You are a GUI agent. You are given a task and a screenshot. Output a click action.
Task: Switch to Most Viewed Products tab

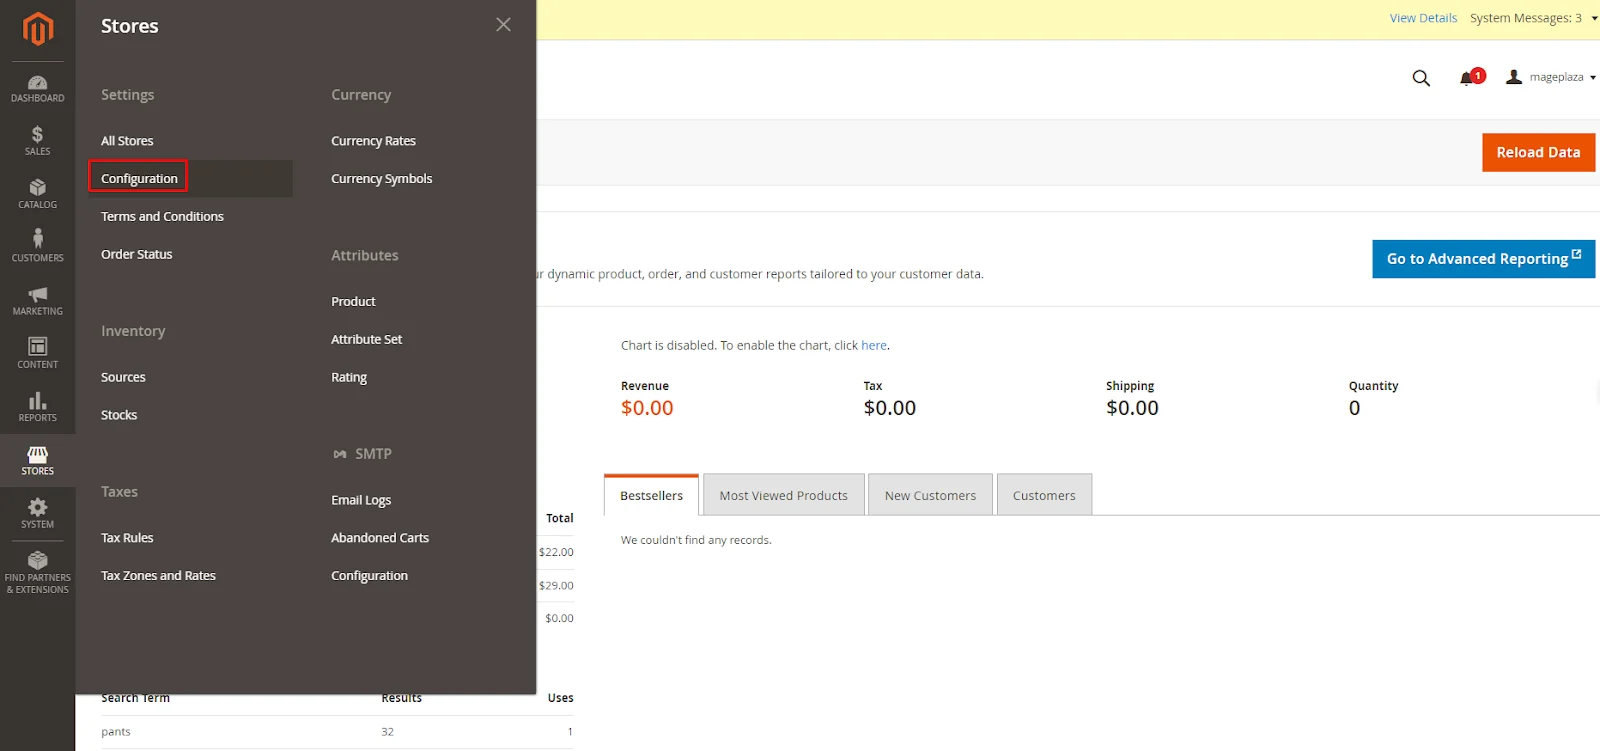[783, 495]
